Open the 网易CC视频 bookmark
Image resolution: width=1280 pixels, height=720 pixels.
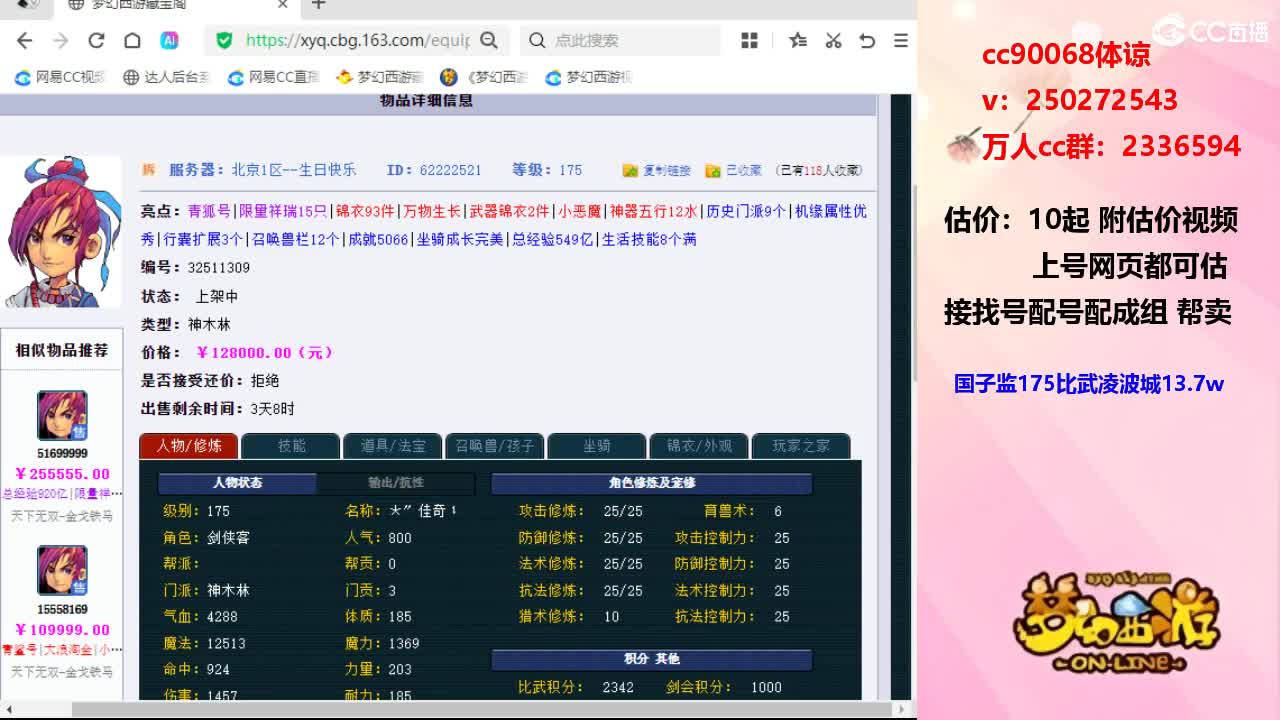(x=60, y=77)
